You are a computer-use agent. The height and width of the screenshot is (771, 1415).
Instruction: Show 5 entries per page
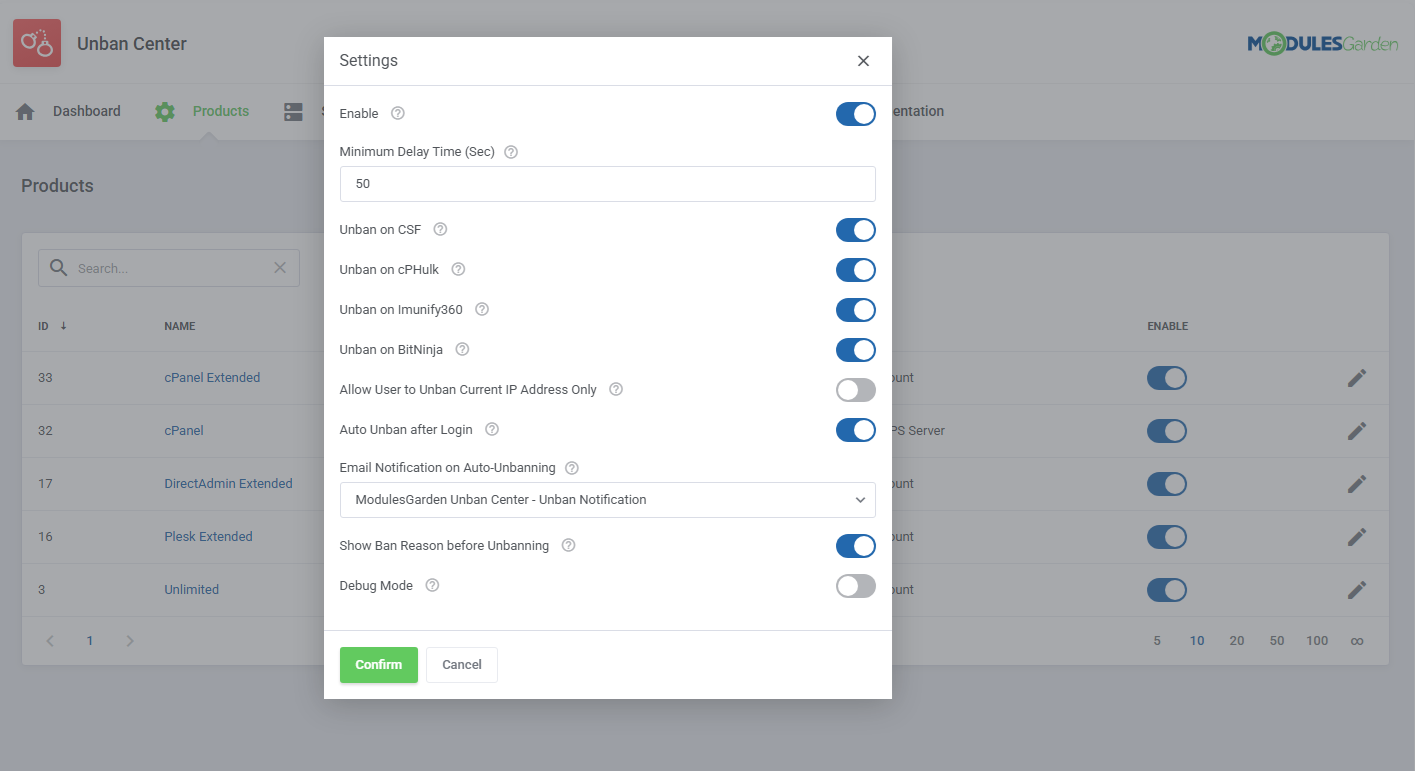coord(1157,641)
